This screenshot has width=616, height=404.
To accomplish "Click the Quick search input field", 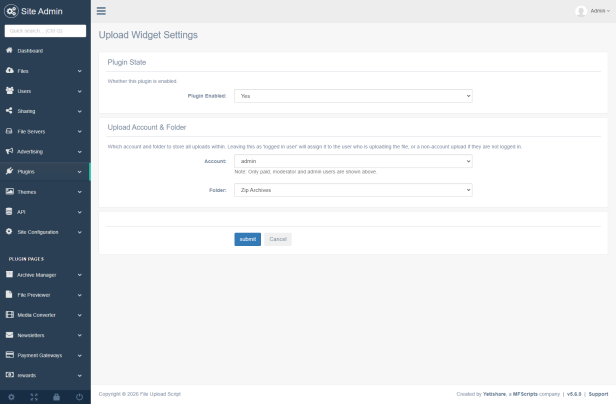I will click(45, 31).
